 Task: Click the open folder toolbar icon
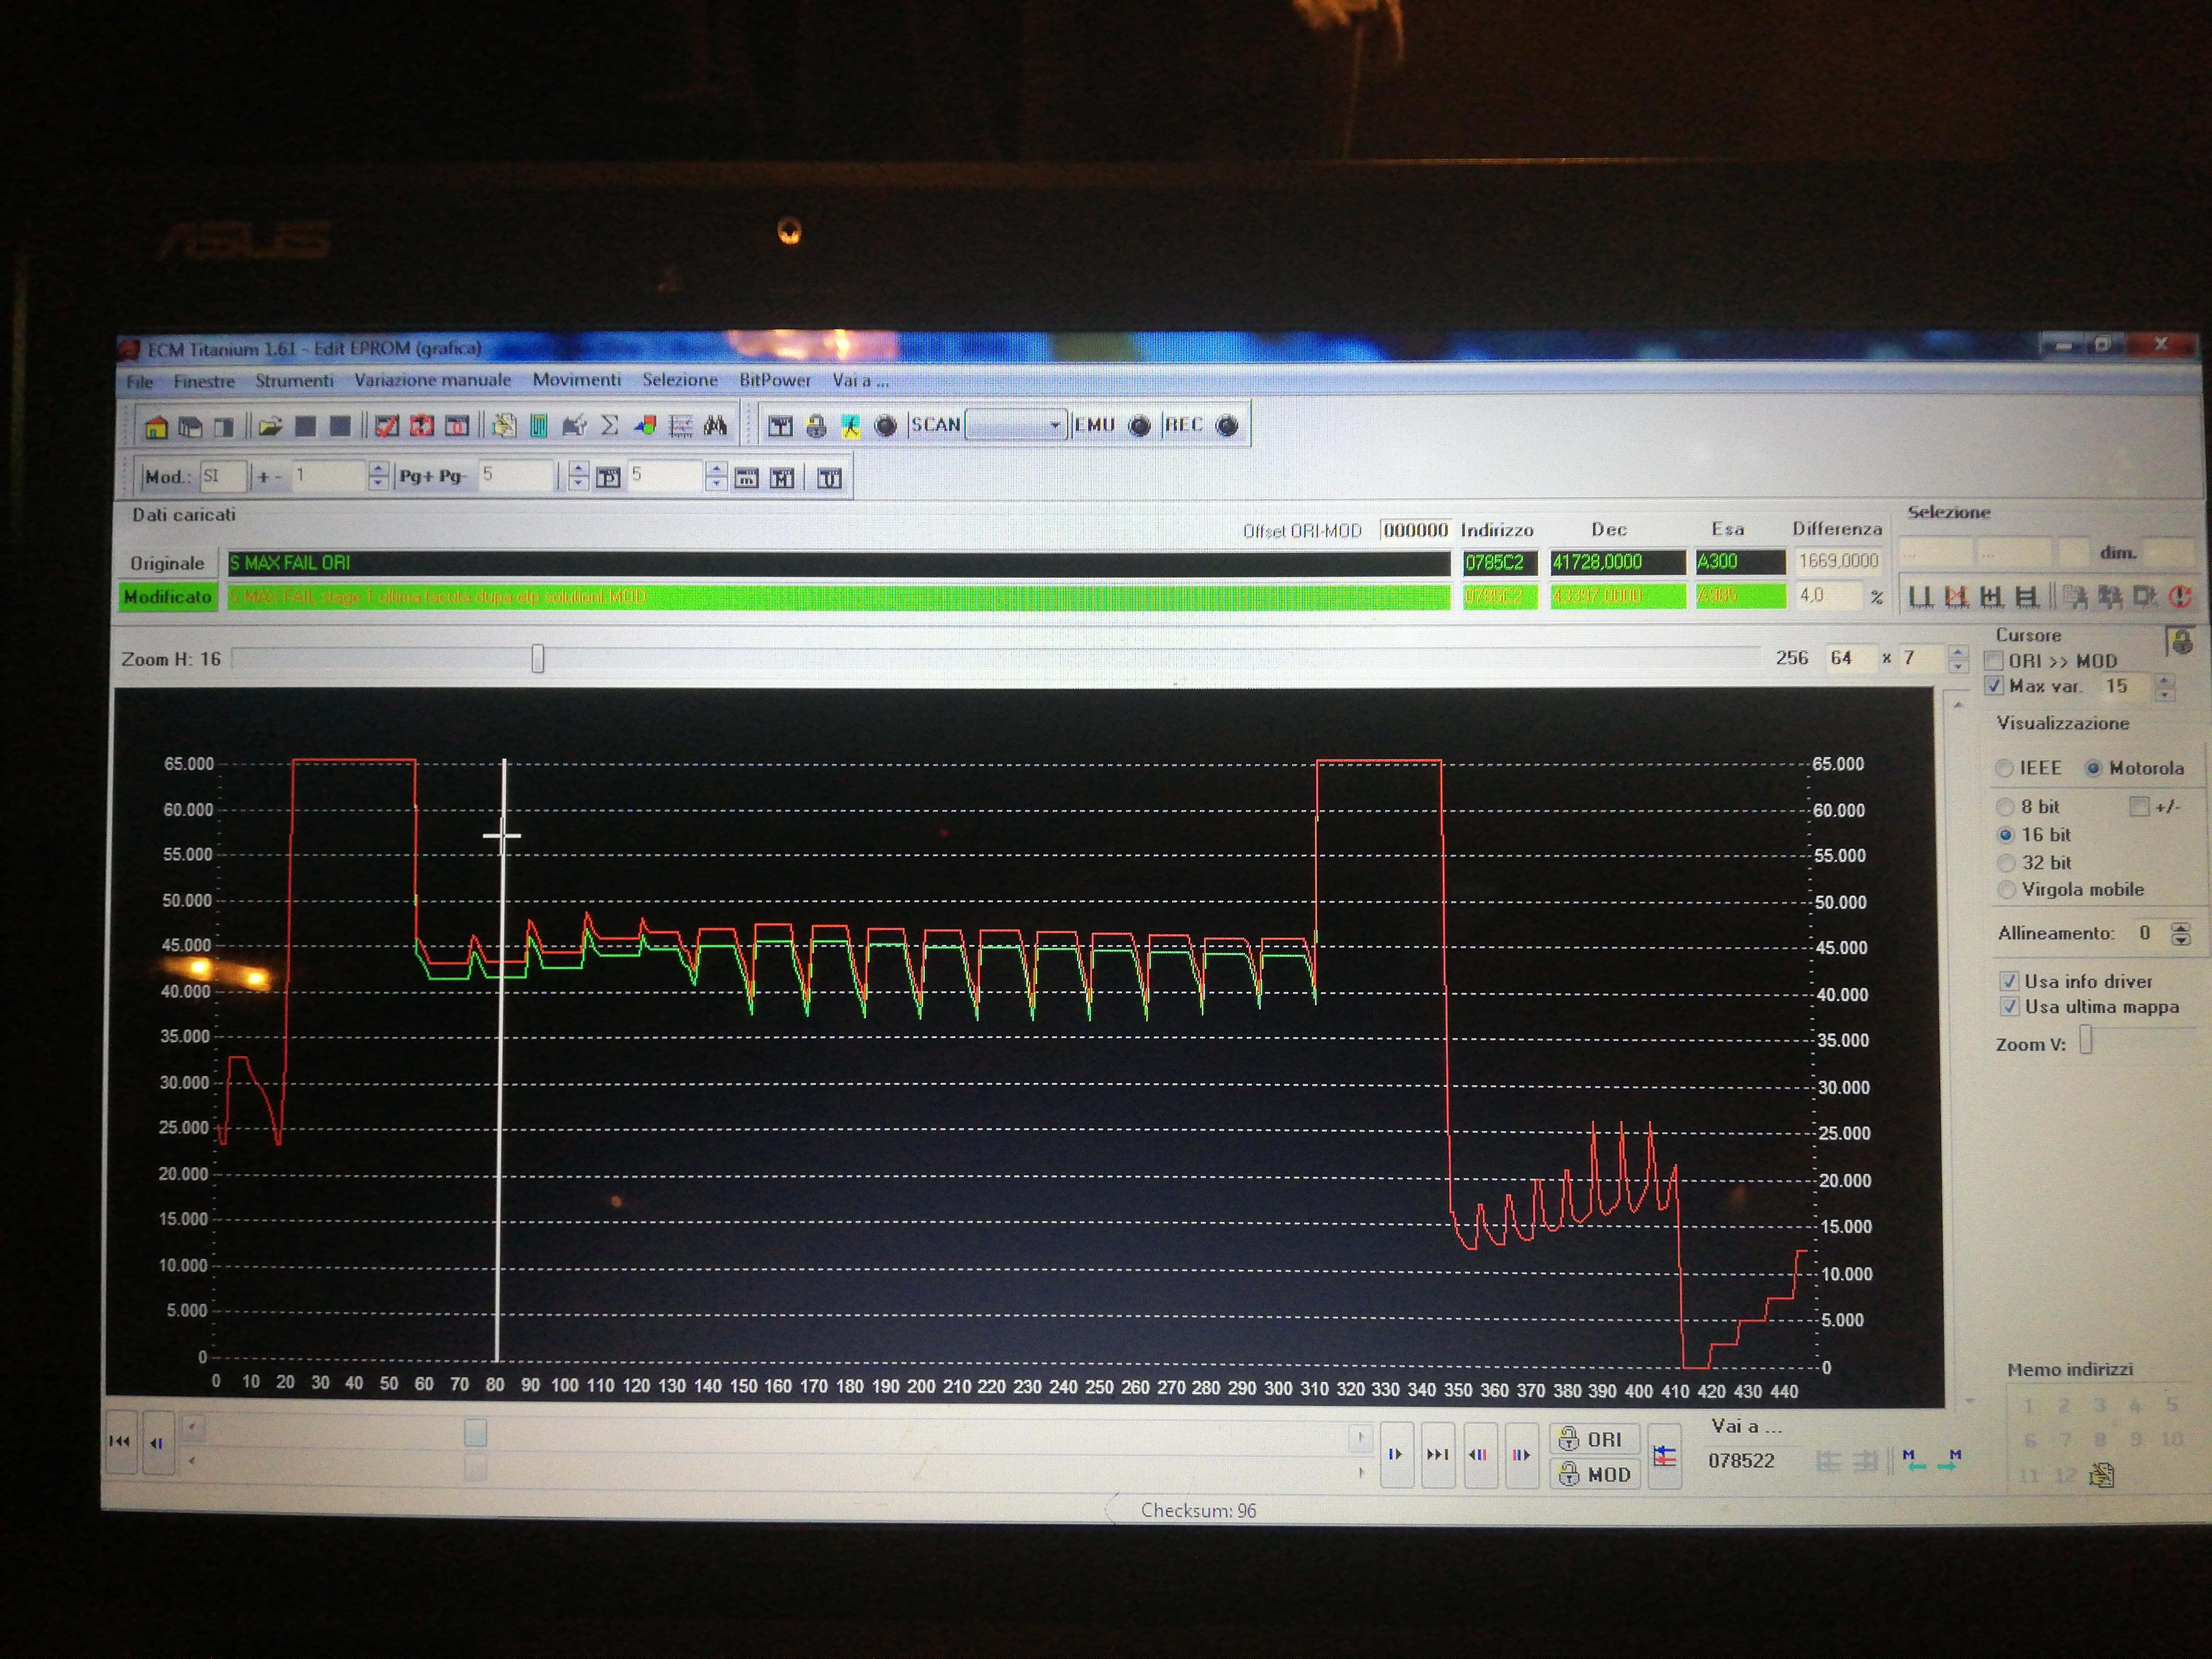tap(270, 427)
